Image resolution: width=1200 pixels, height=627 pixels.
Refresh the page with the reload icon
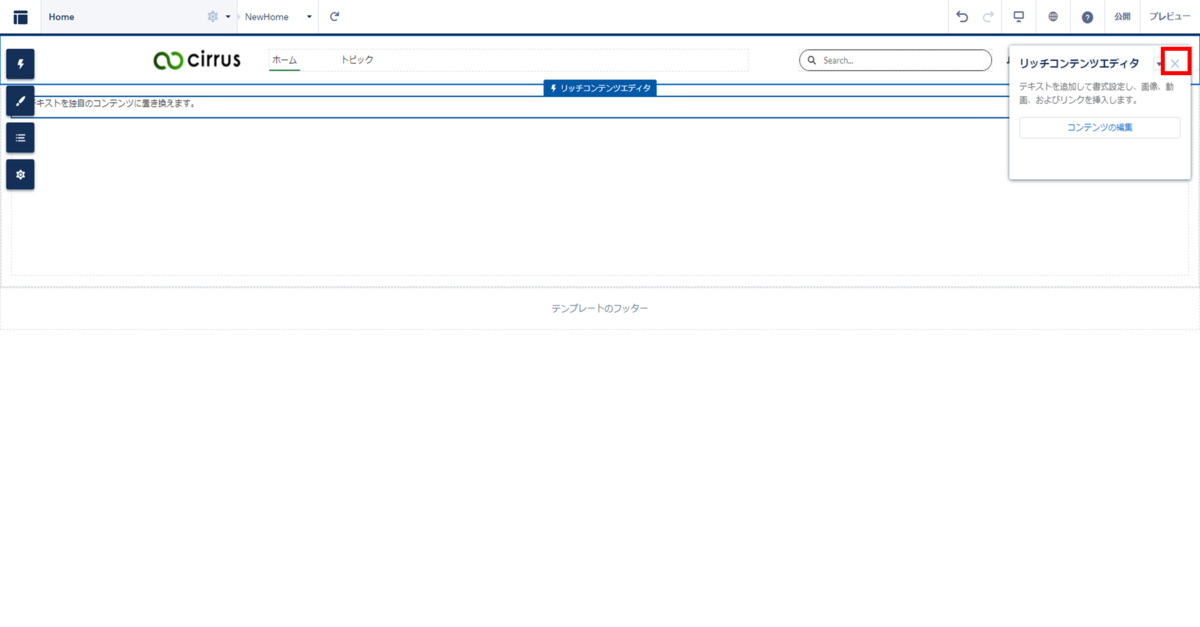click(335, 17)
